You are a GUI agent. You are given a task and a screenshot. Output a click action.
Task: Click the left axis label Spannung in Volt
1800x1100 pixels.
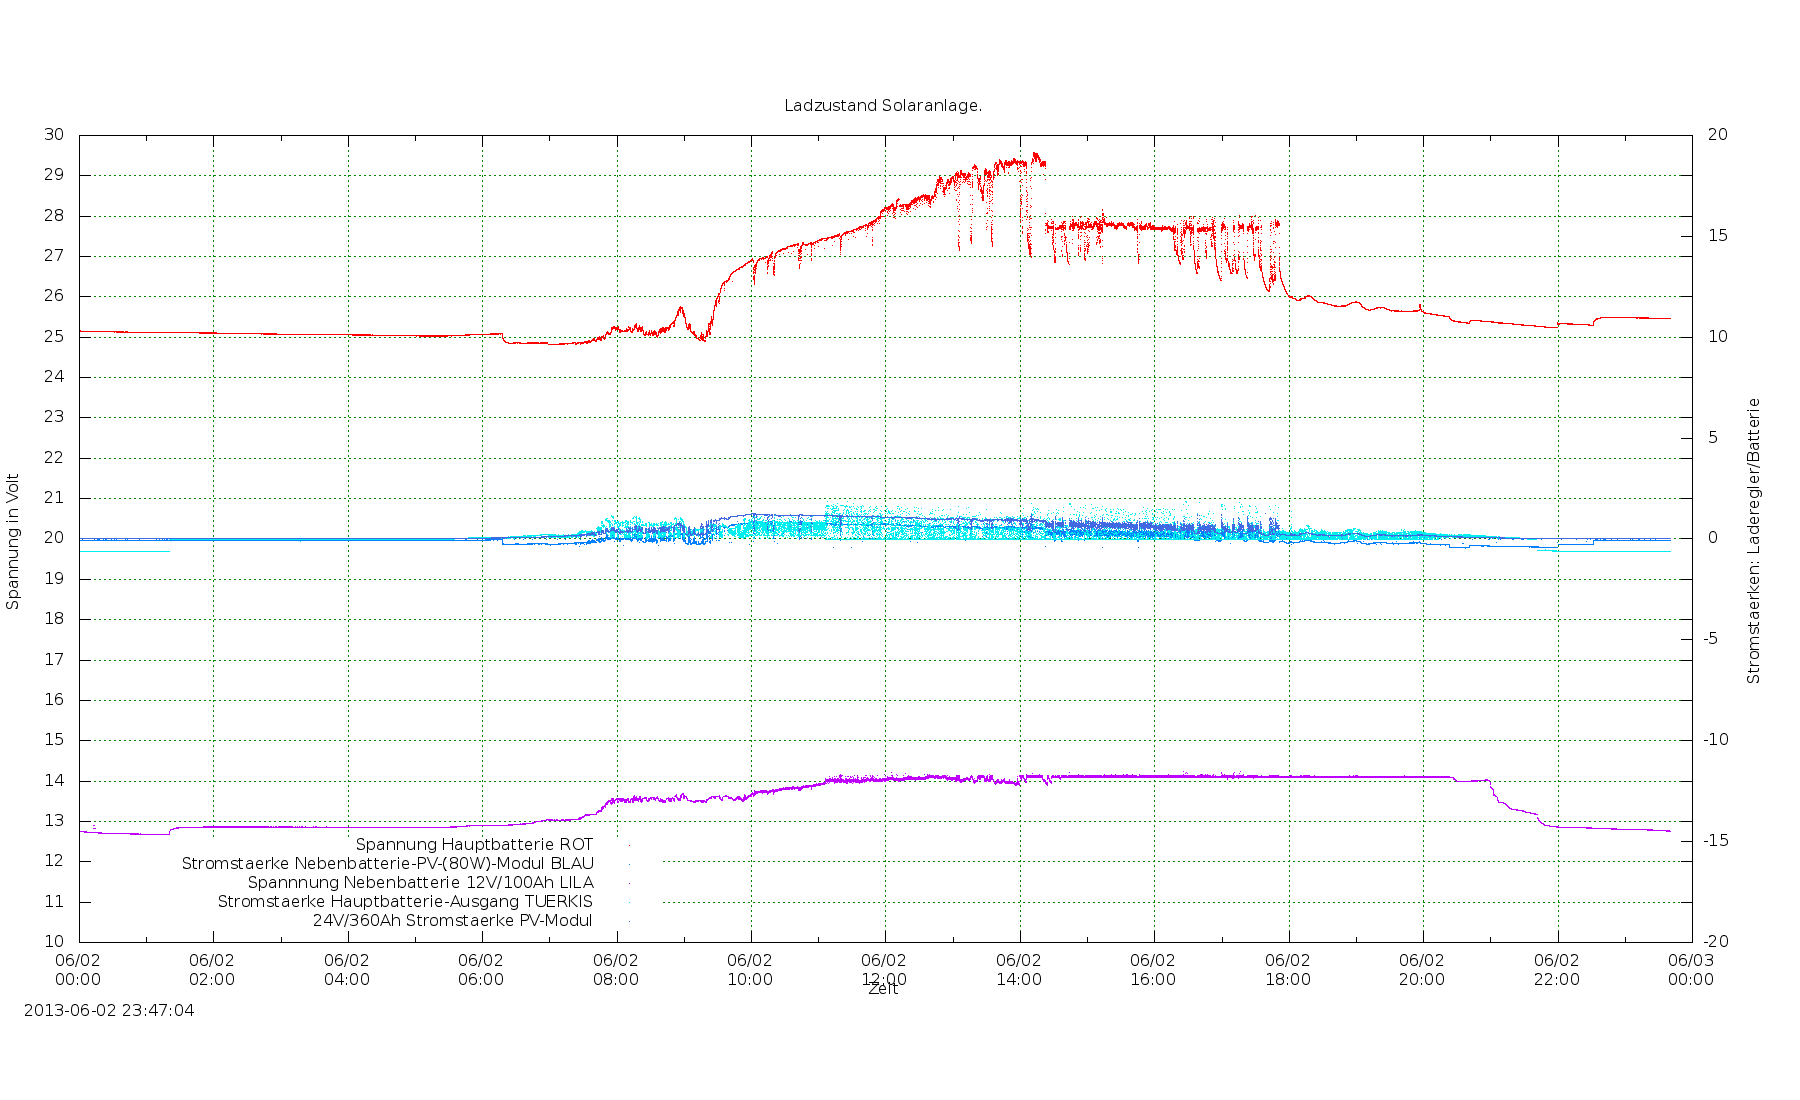coord(13,541)
